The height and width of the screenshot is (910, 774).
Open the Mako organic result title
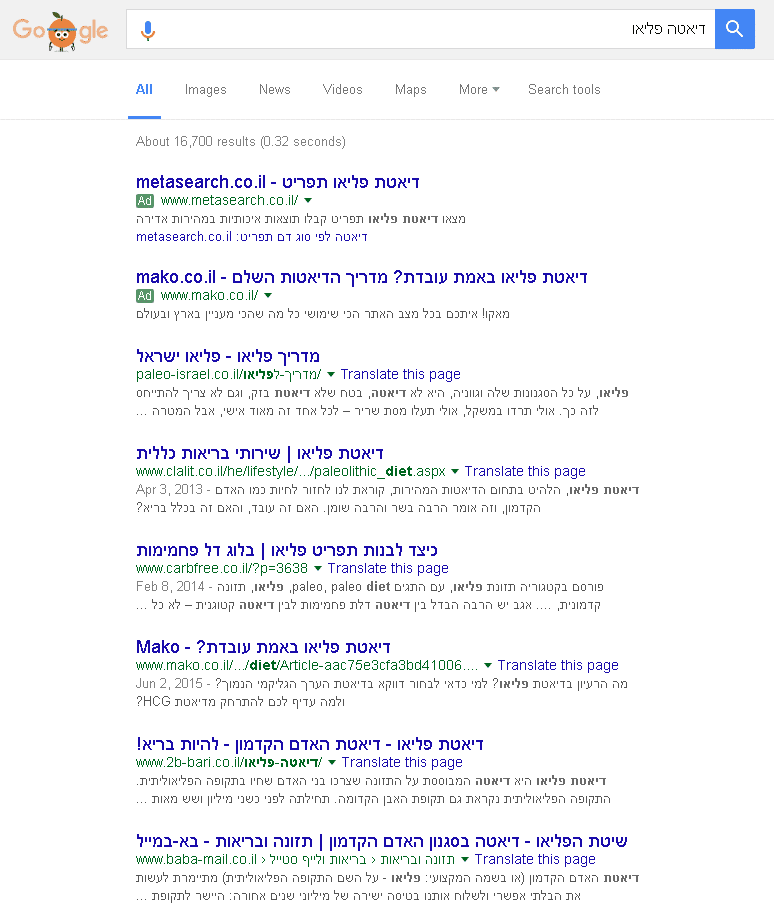(263, 647)
